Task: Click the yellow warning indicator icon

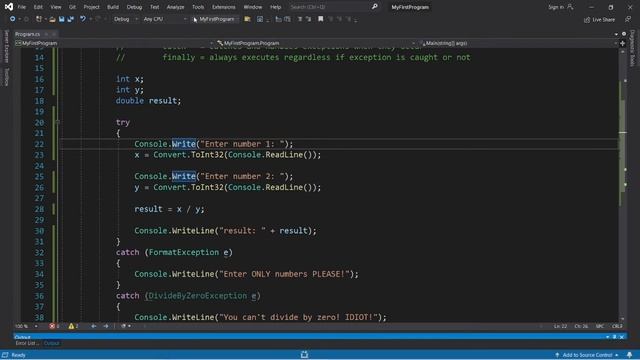Action: (x=71, y=326)
